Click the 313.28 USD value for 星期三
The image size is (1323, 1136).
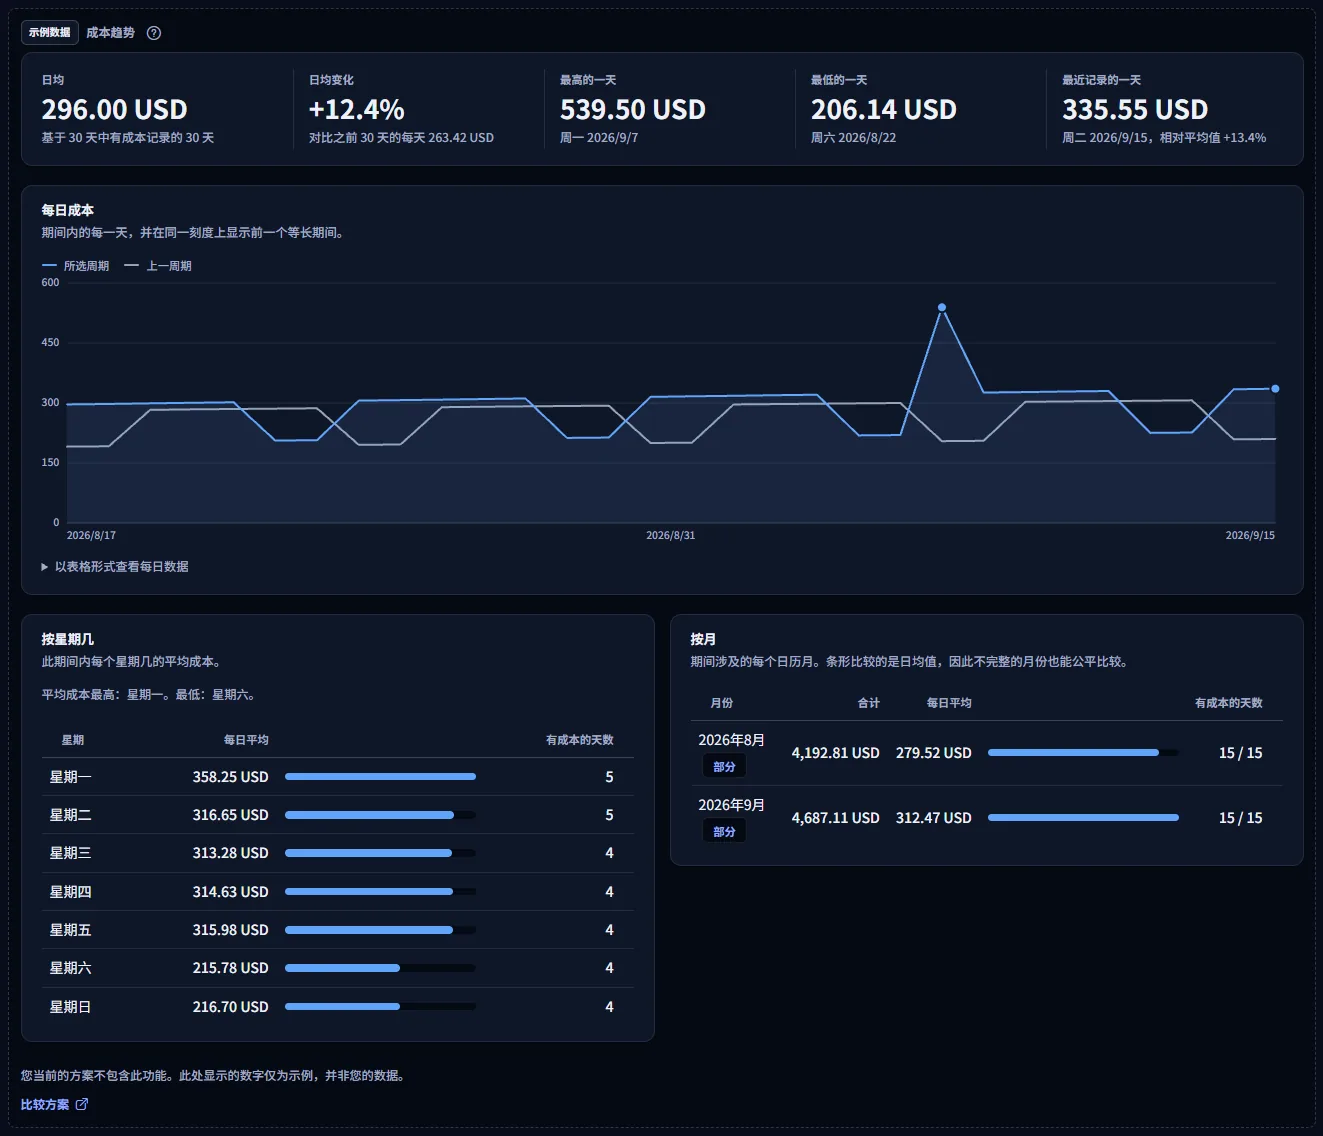tap(230, 853)
